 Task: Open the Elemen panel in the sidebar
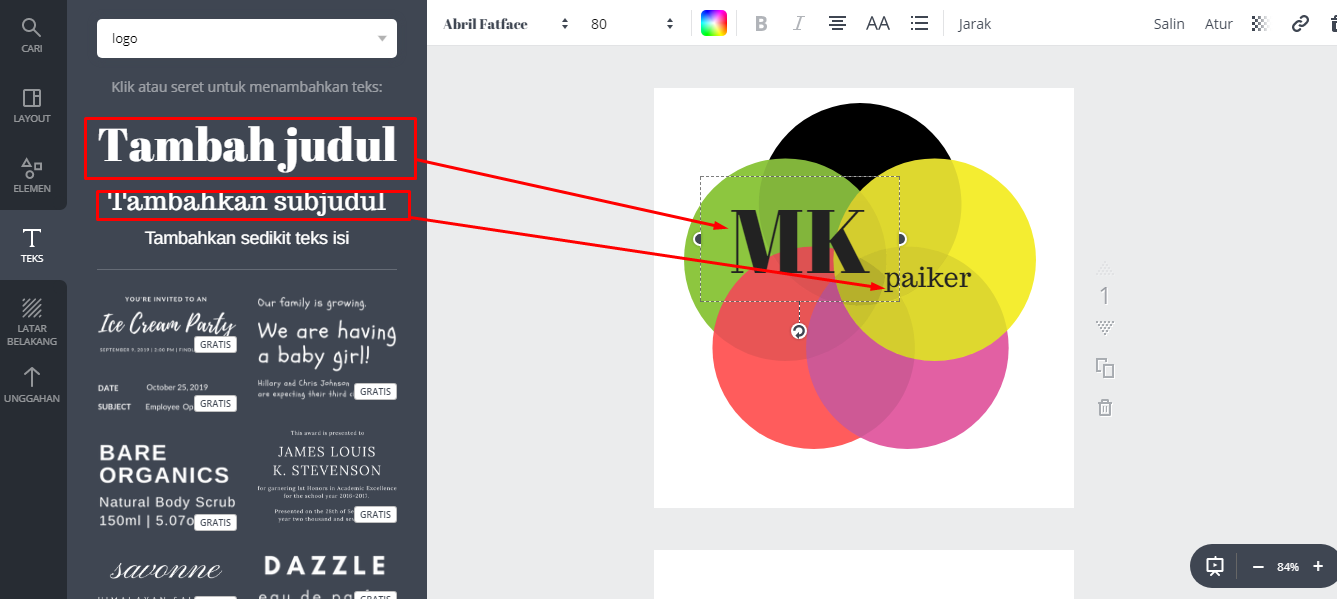click(31, 177)
